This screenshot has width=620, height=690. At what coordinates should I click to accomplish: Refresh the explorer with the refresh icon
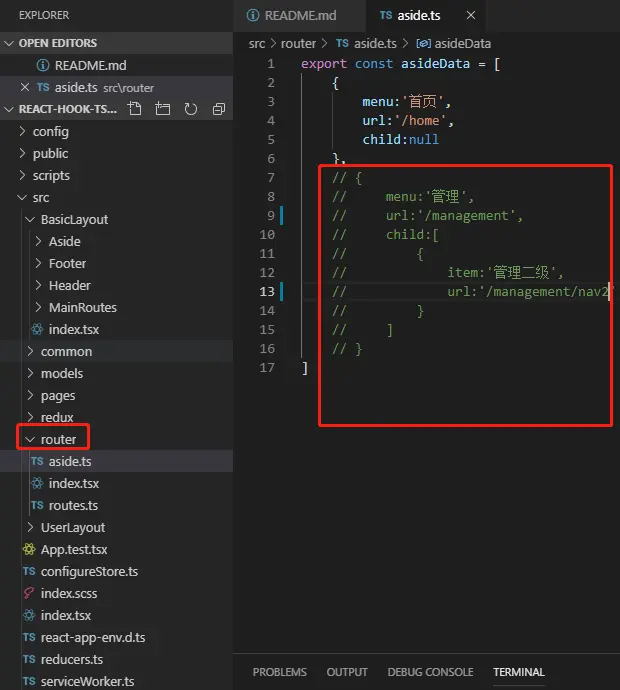tap(191, 109)
